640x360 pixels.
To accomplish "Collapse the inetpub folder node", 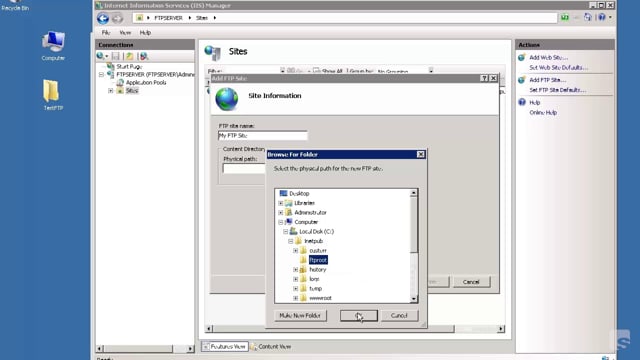I will pos(290,241).
